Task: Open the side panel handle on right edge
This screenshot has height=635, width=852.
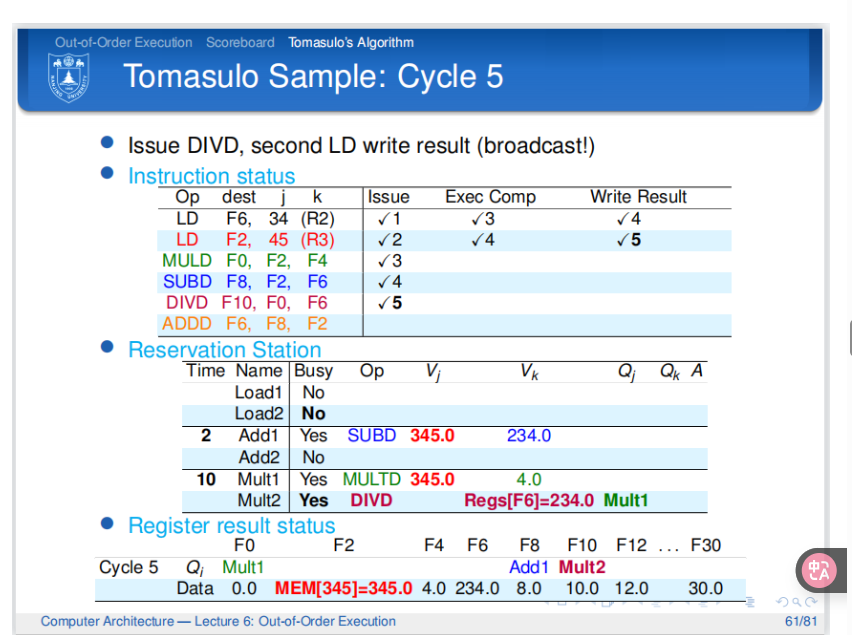Action: click(x=848, y=338)
